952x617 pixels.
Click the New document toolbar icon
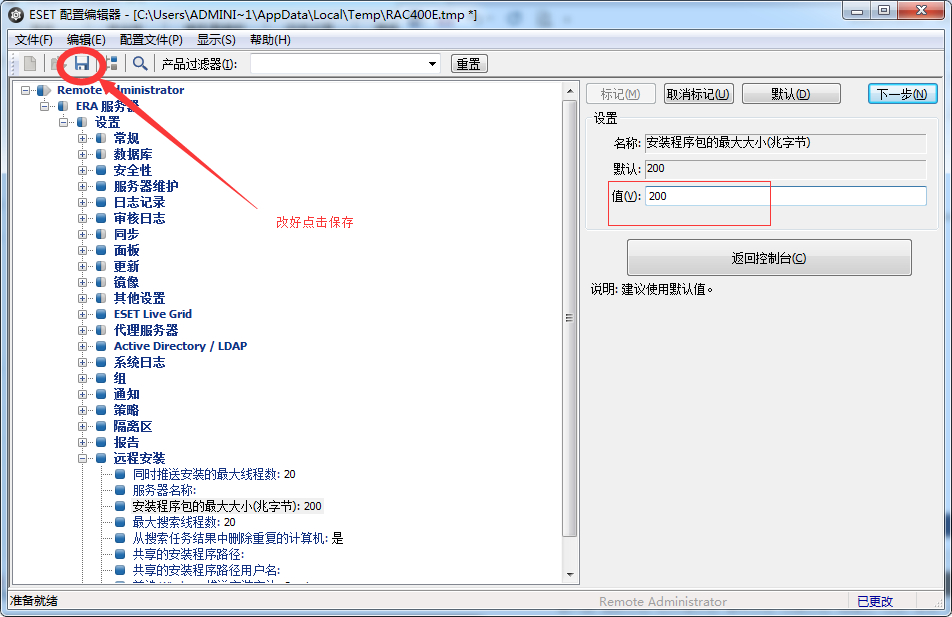[x=30, y=63]
